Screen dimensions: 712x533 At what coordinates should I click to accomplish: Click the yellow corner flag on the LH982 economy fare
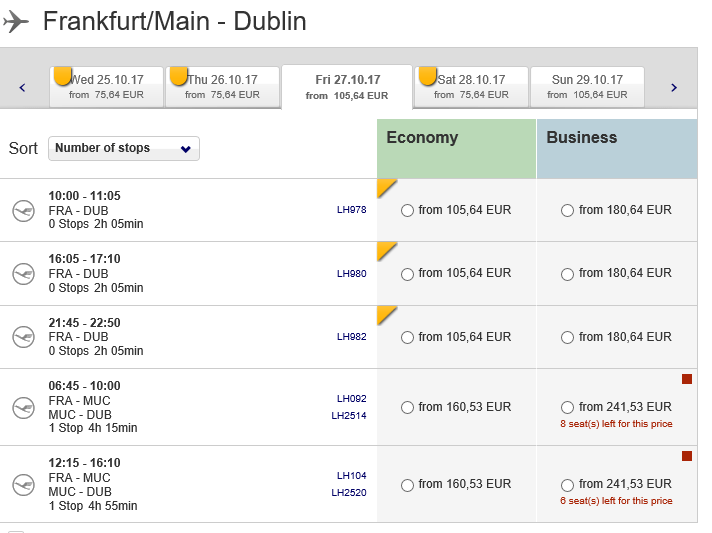pos(386,315)
